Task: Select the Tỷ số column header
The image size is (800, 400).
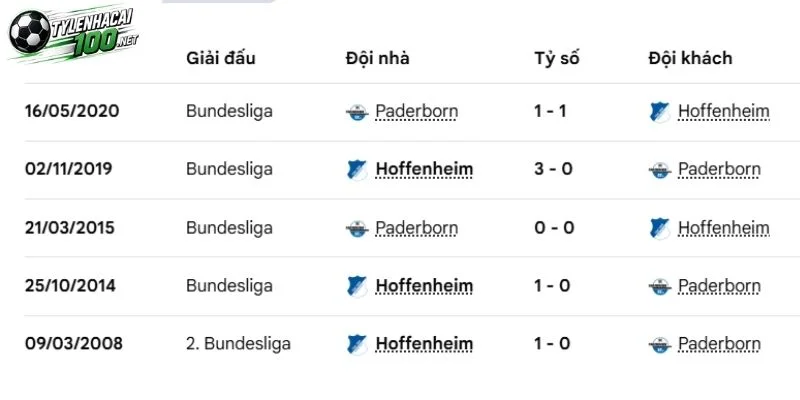Action: click(x=557, y=58)
